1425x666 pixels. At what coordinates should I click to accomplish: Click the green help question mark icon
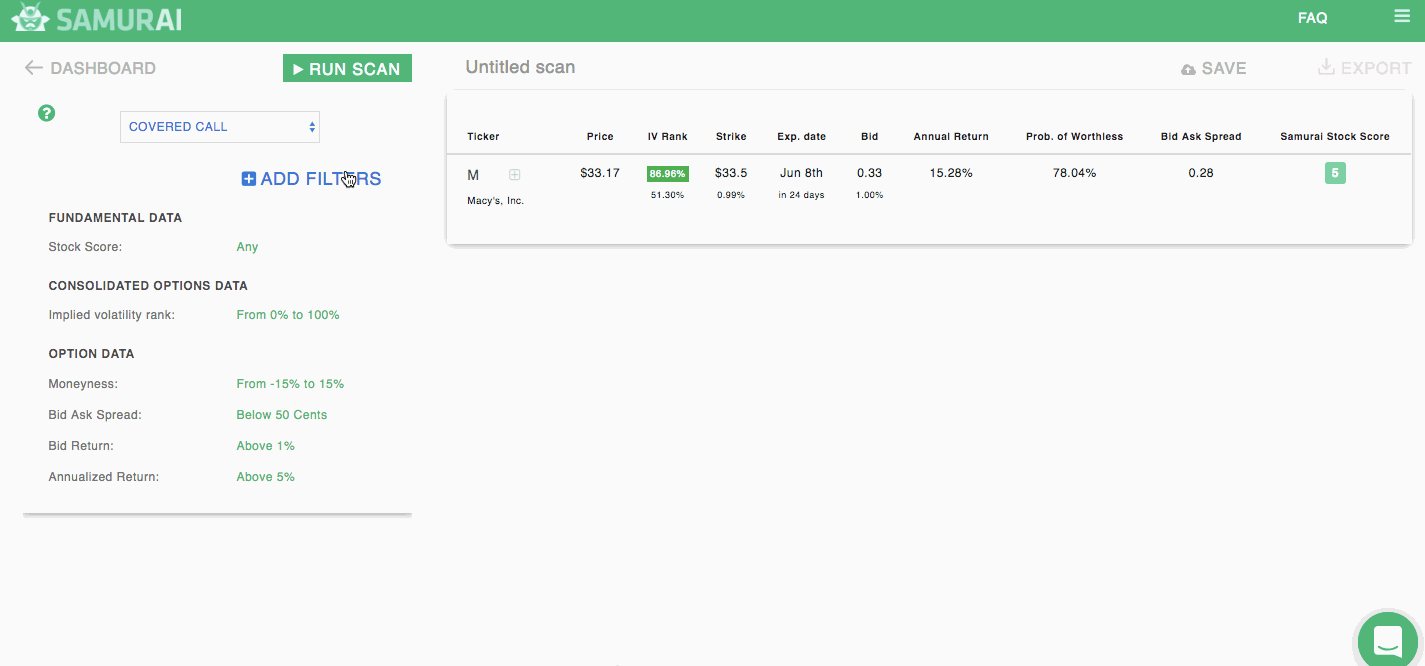(x=46, y=113)
